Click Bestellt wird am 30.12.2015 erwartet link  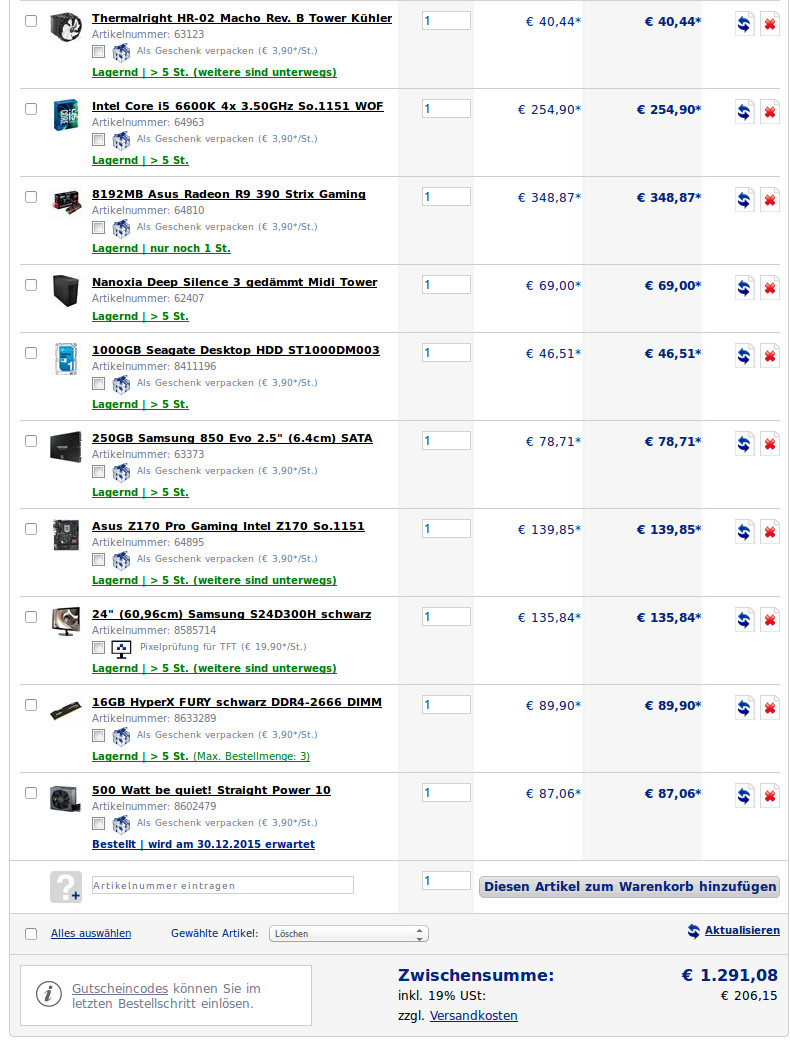click(203, 844)
